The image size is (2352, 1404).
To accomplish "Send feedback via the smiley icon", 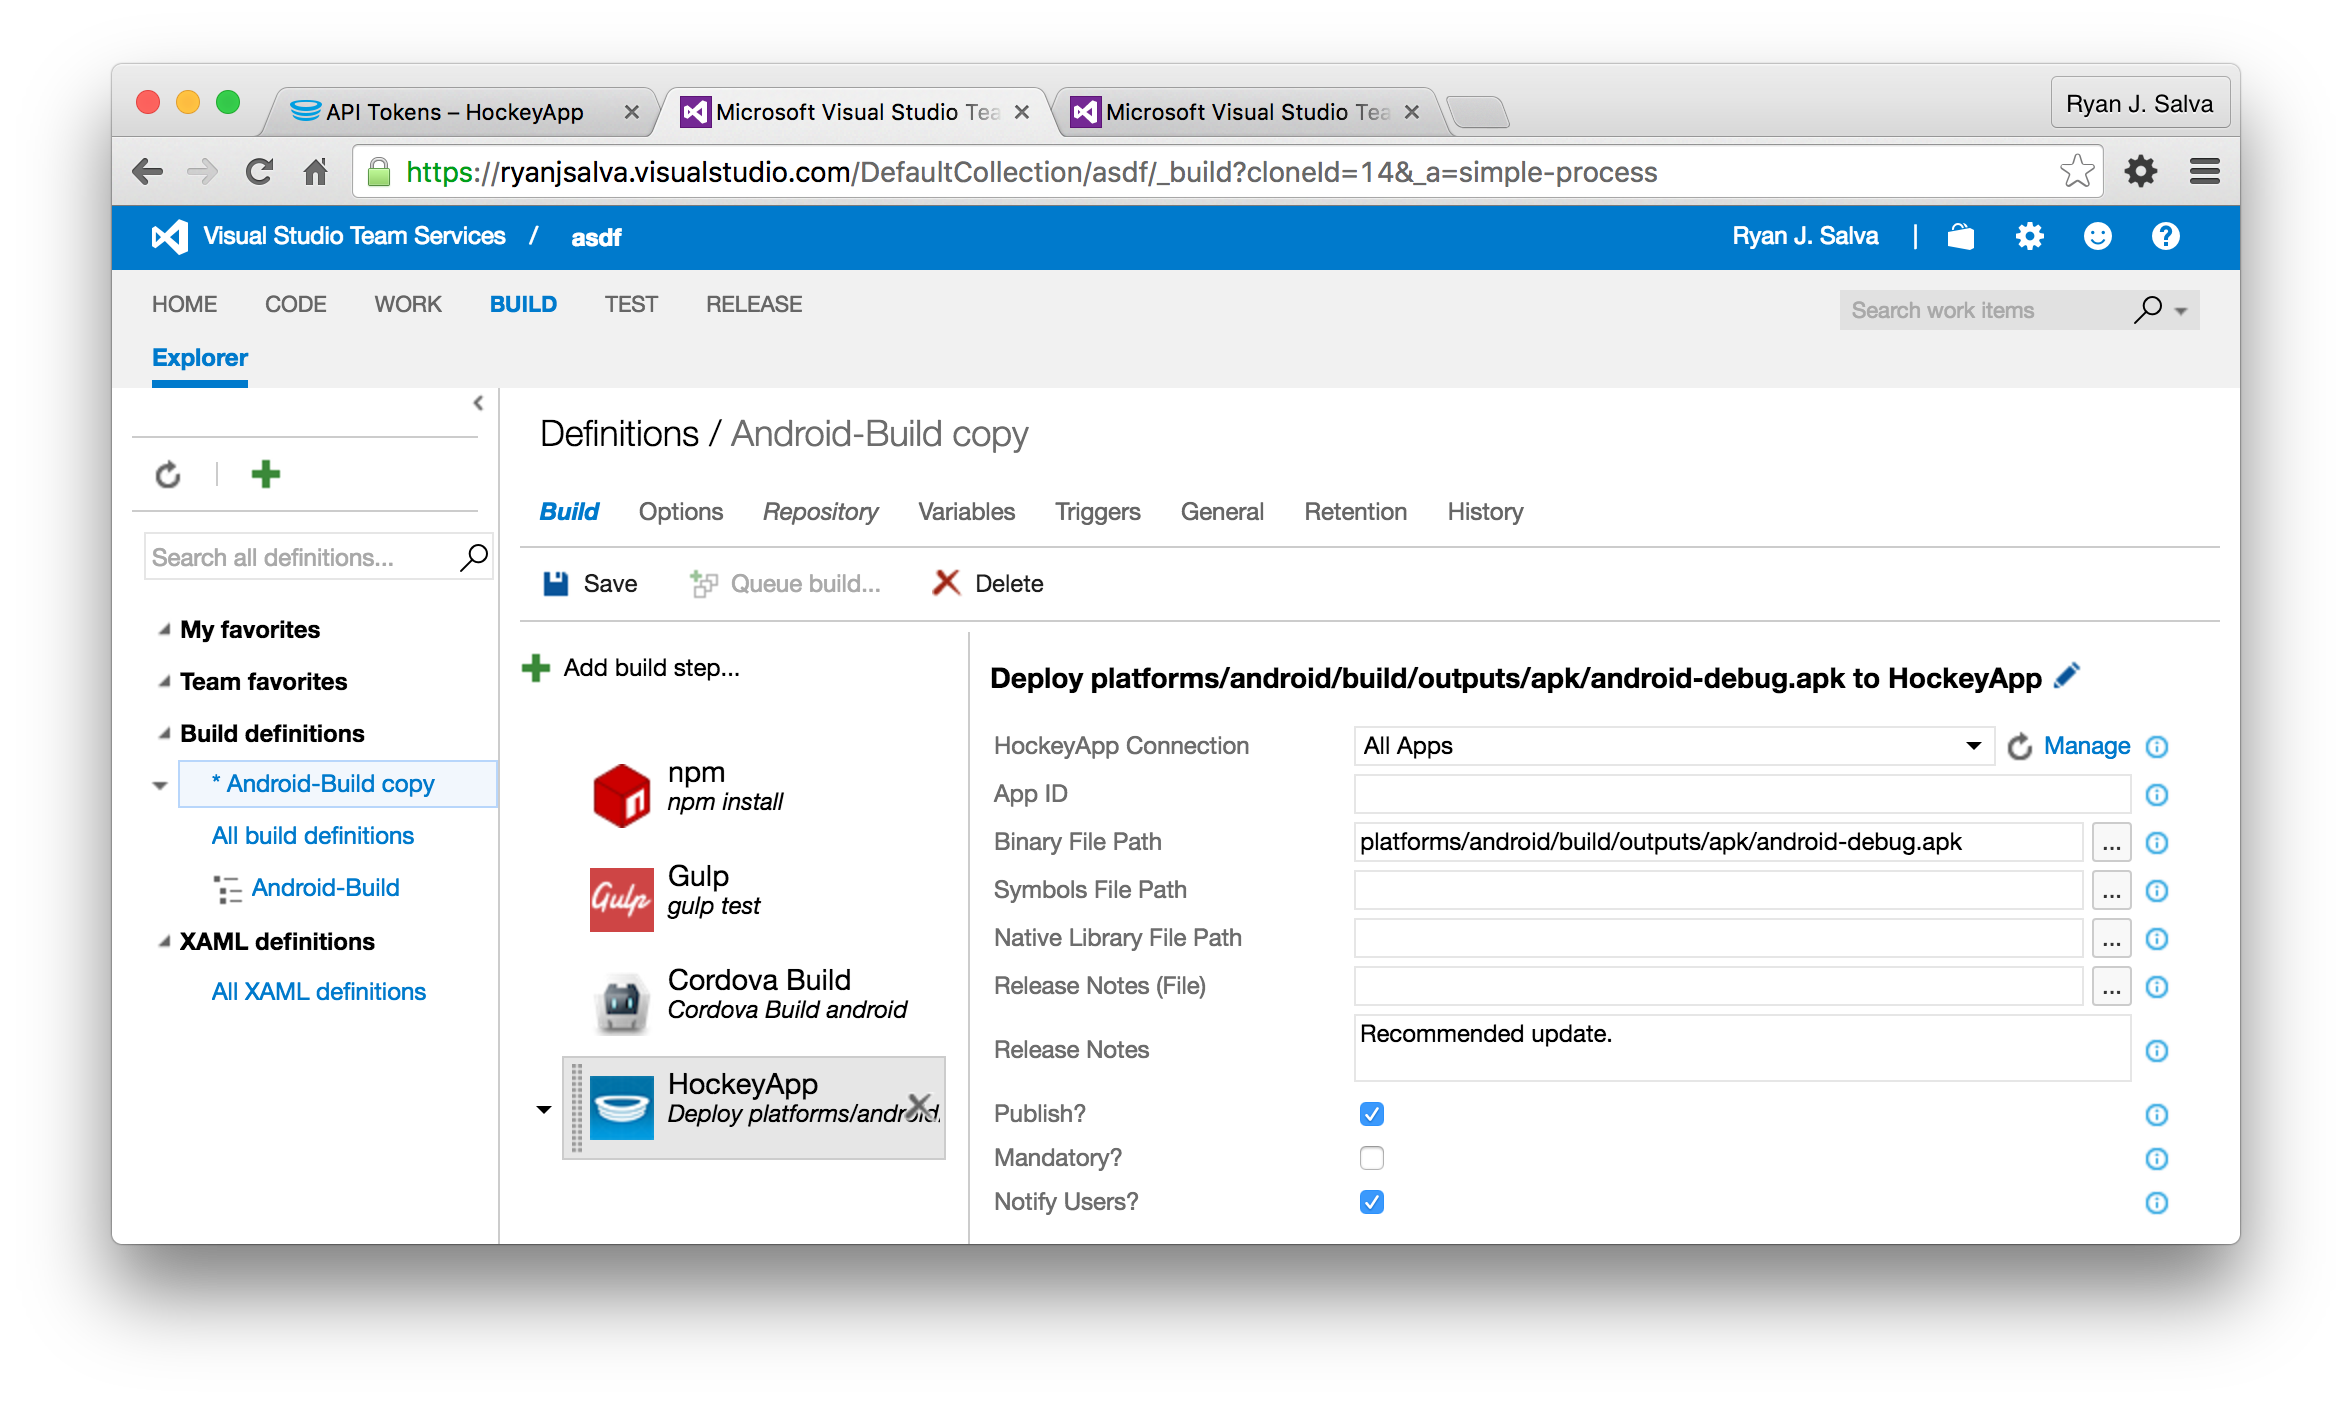I will 2097,237.
